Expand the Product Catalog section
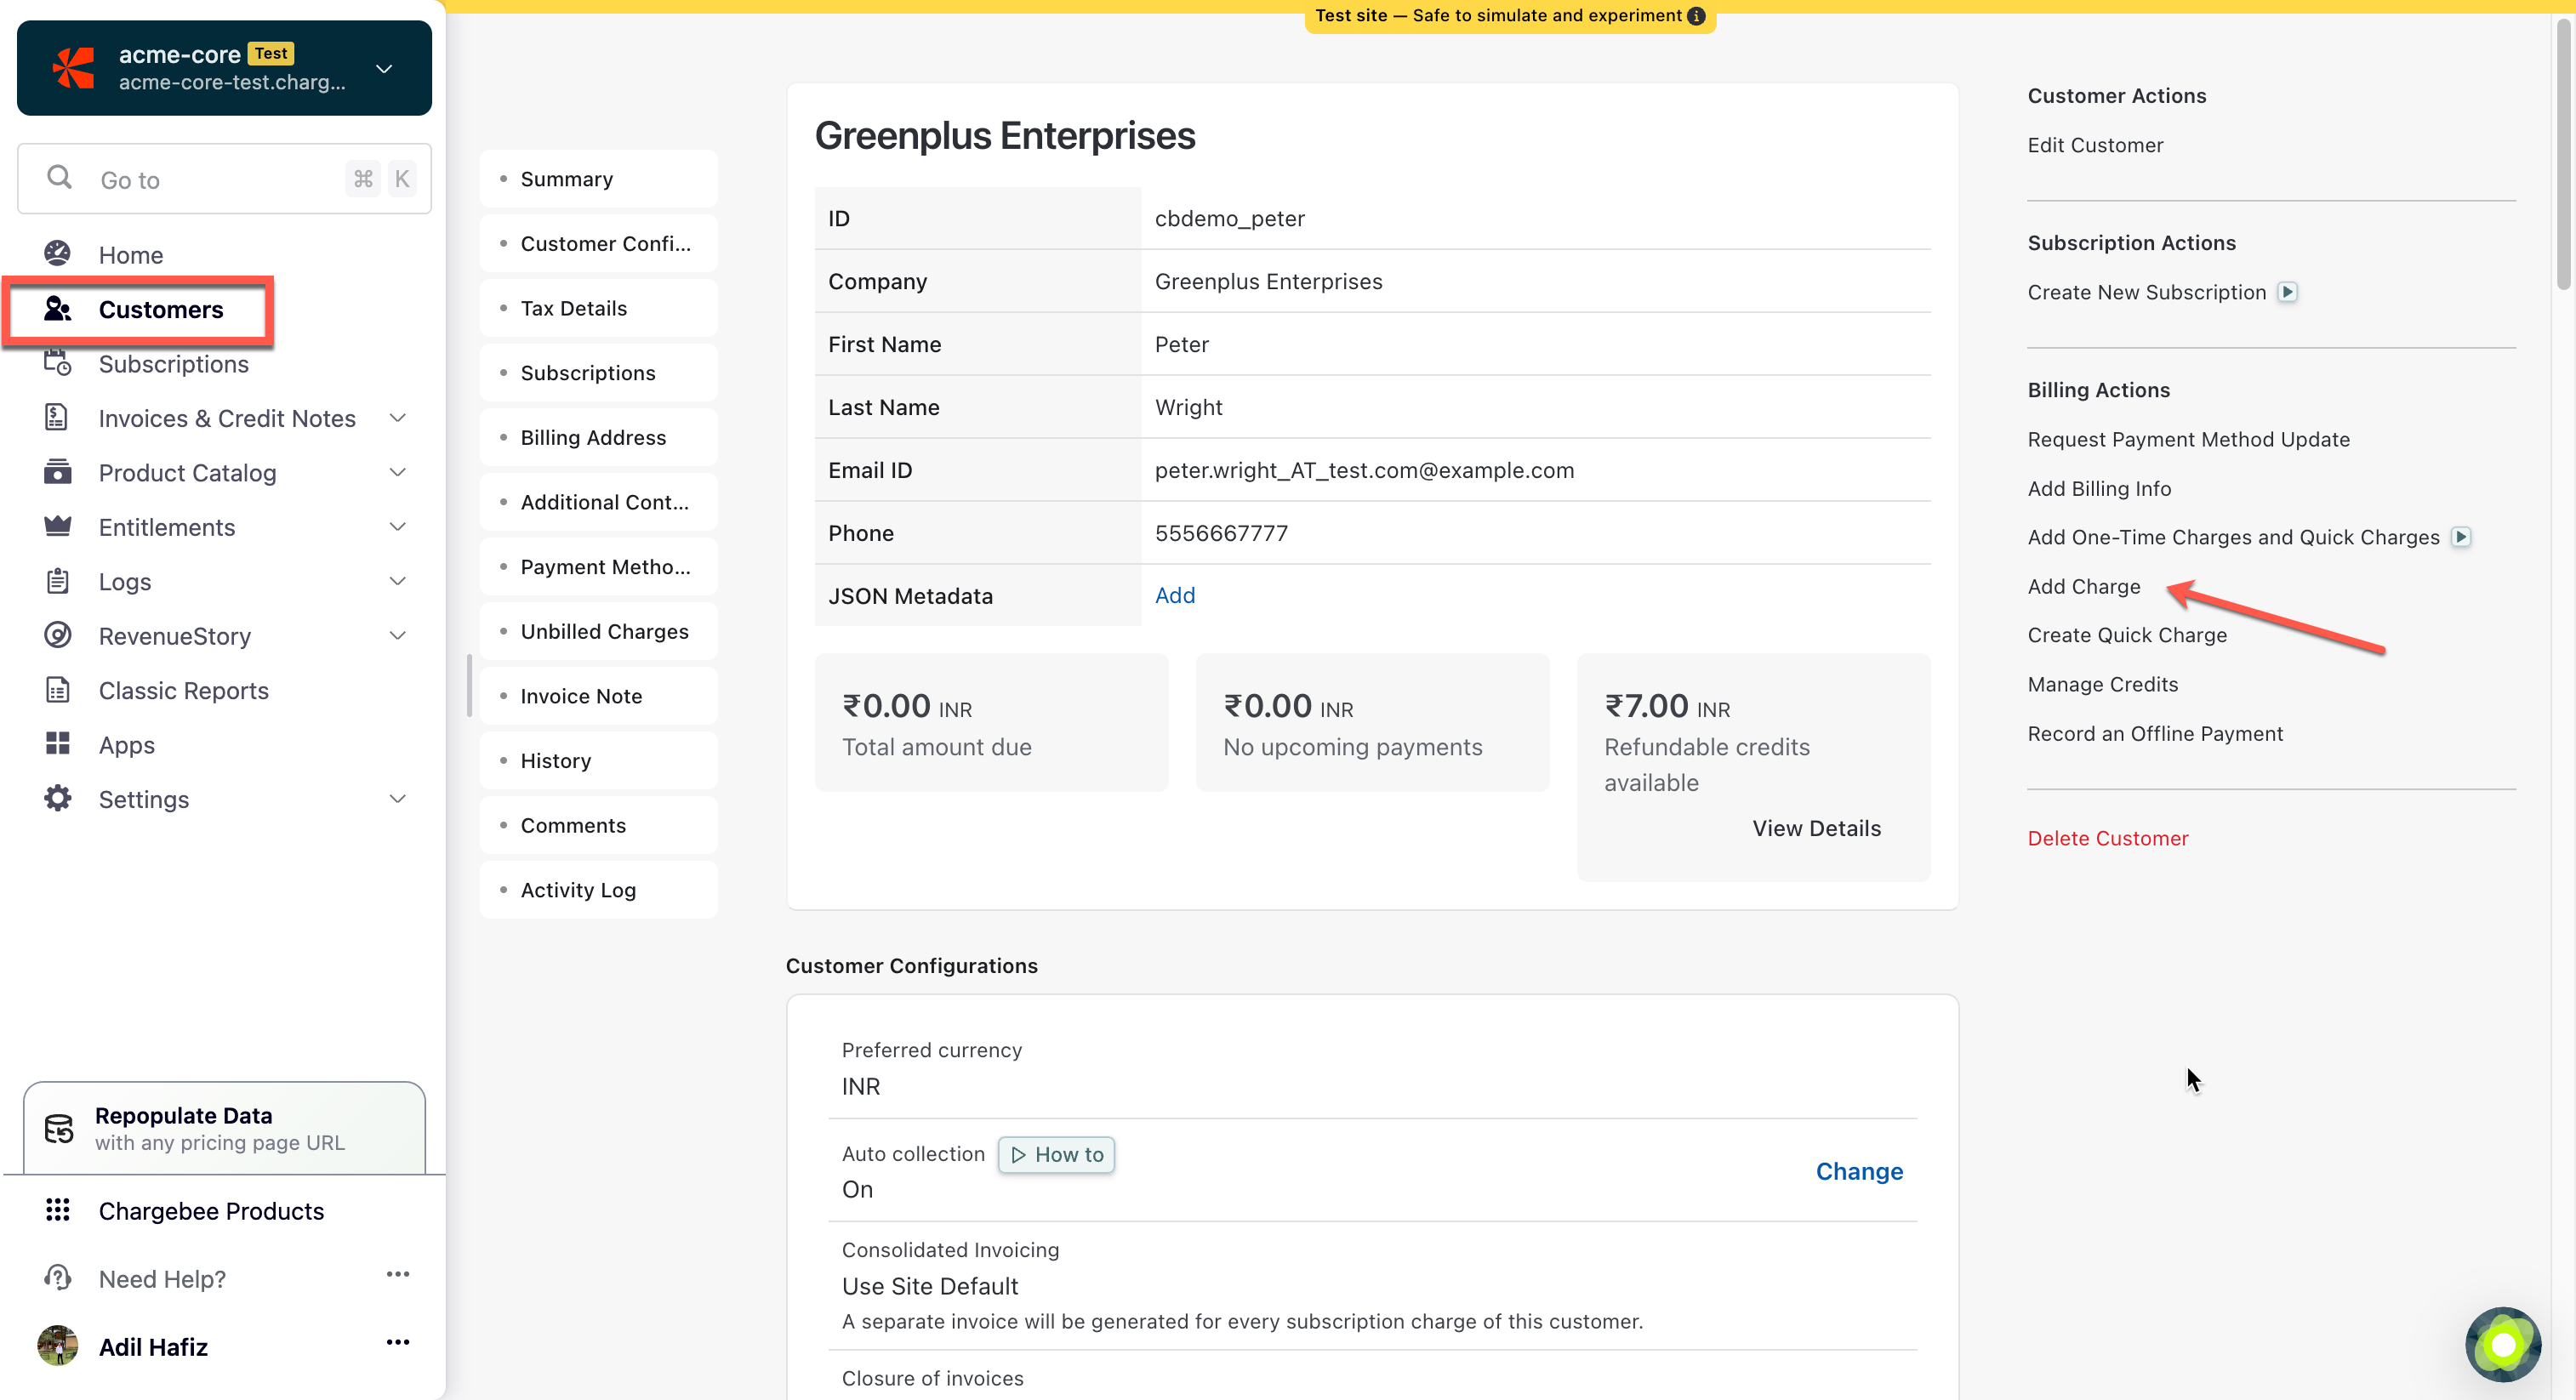 click(x=397, y=472)
